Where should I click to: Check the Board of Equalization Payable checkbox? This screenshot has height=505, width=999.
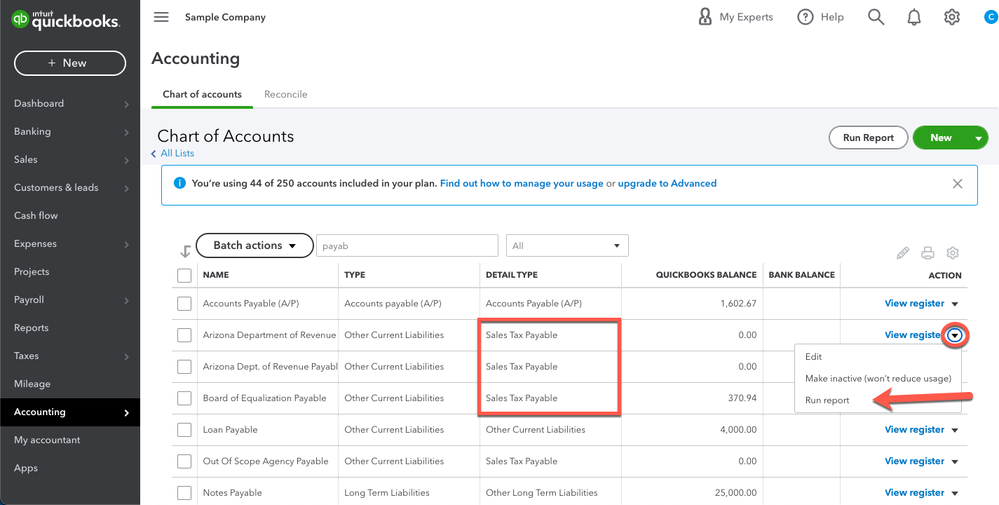[184, 398]
